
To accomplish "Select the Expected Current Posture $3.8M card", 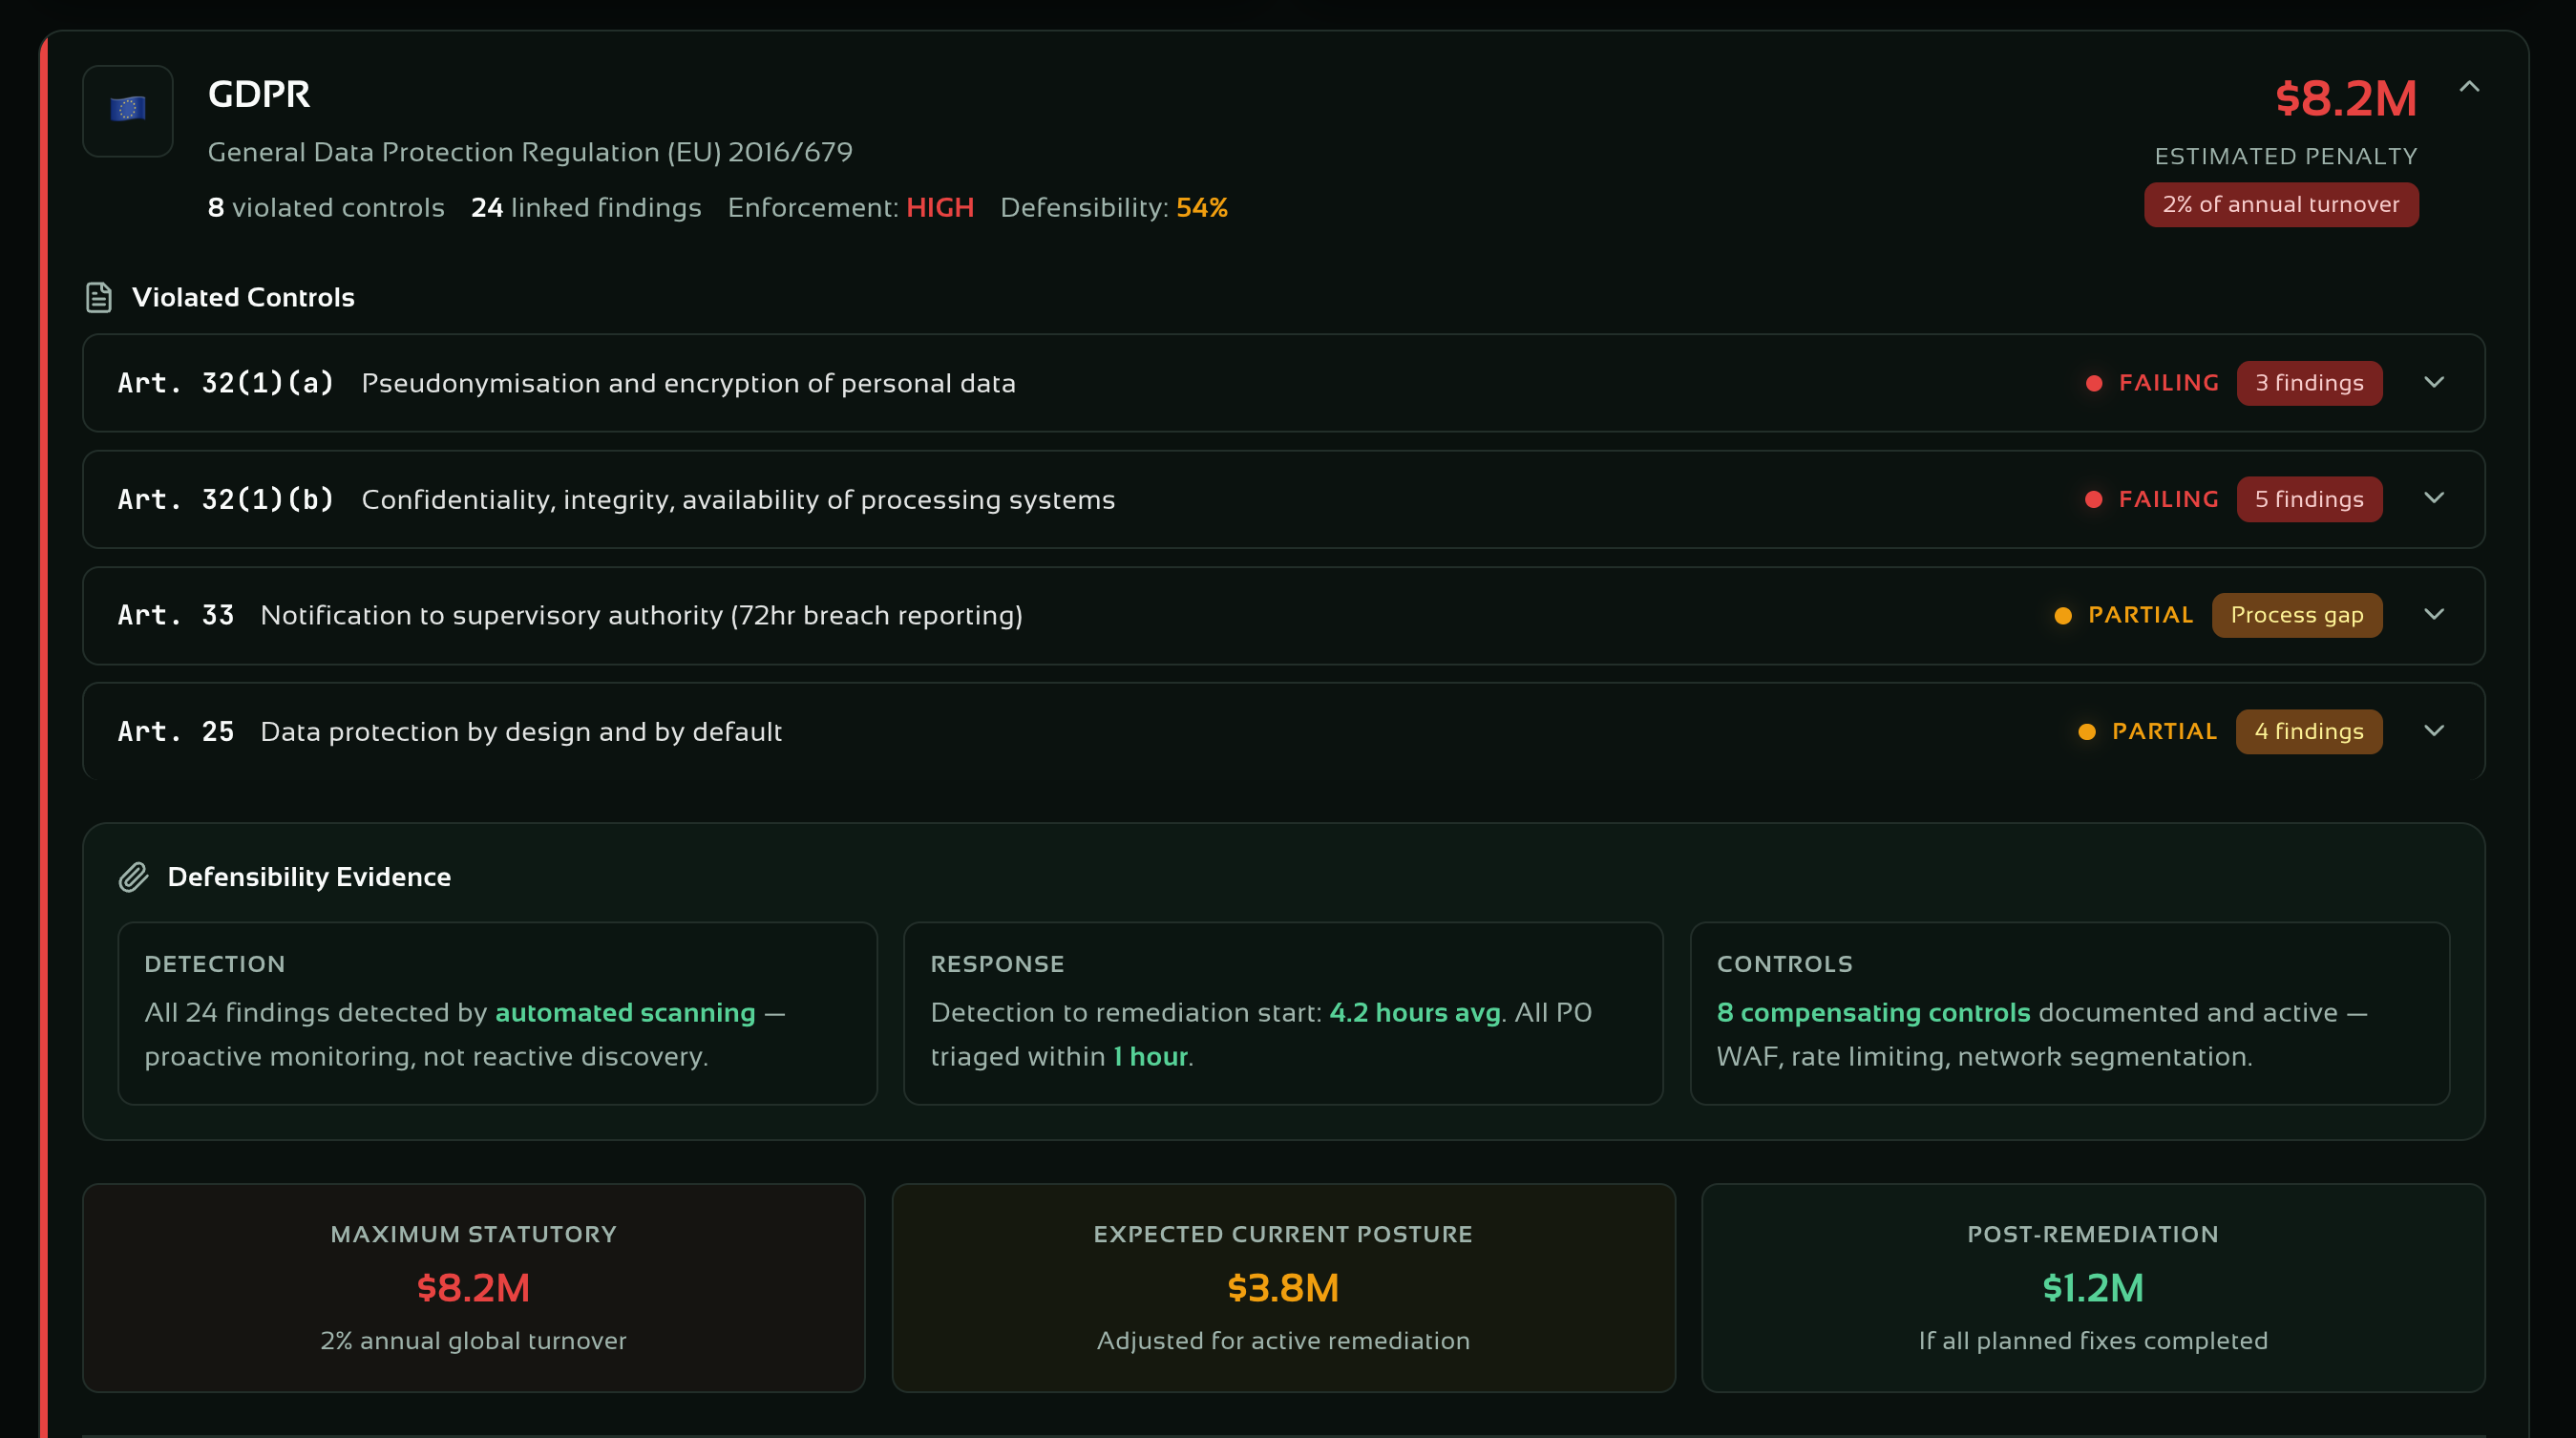I will coord(1283,1288).
